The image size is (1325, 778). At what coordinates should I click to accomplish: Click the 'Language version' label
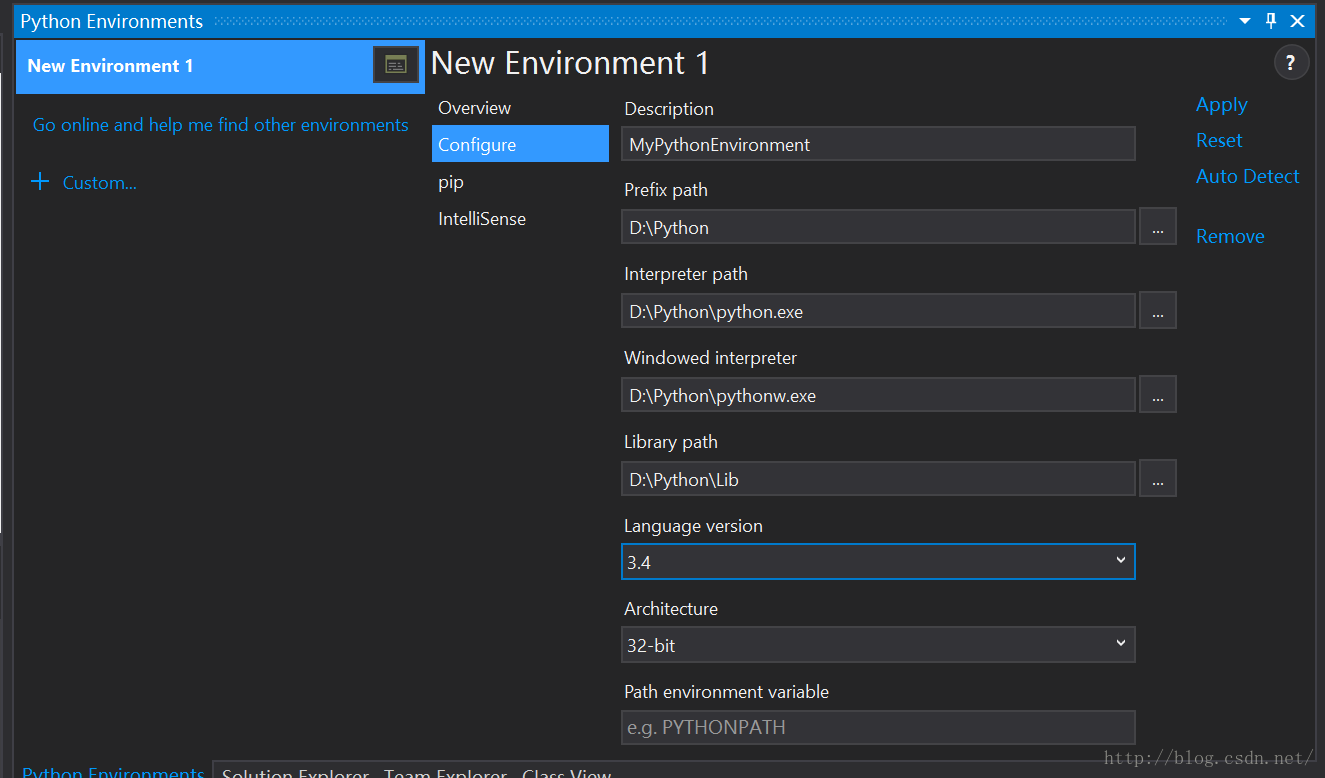coord(693,526)
